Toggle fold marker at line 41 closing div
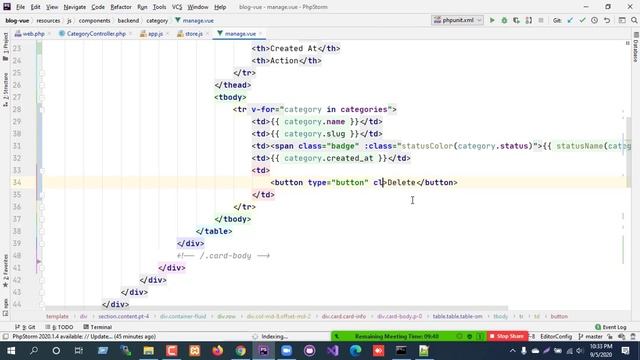Viewport: 640px width, 360px height. [42, 268]
